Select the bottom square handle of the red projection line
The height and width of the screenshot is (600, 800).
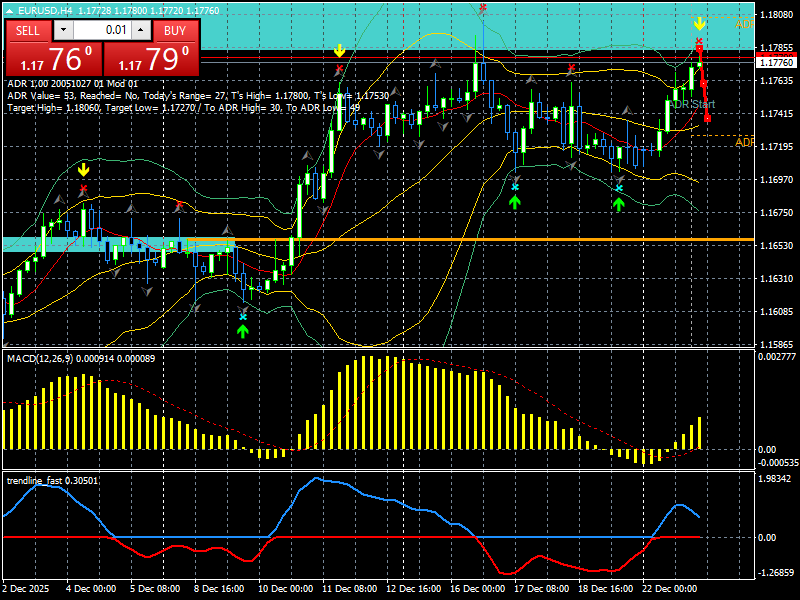[x=708, y=119]
